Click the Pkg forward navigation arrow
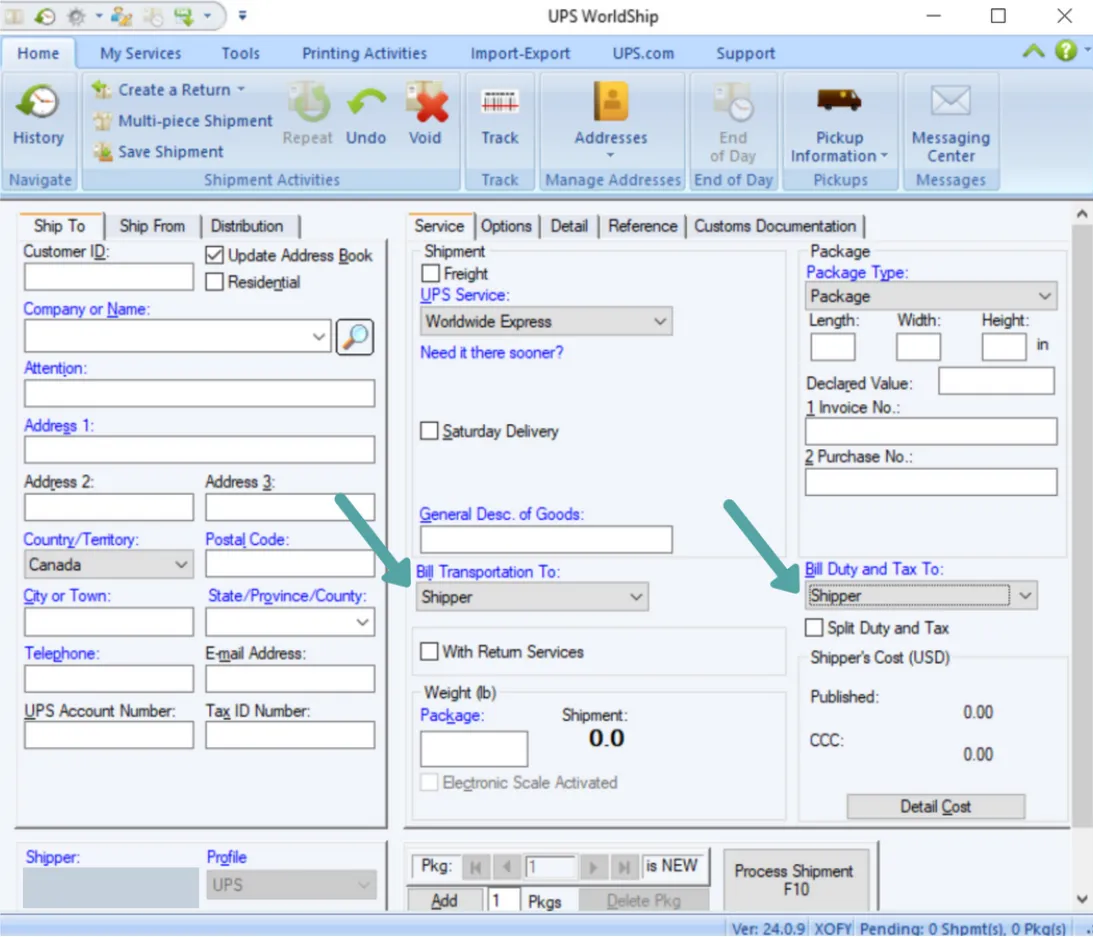1093x937 pixels. (x=592, y=867)
